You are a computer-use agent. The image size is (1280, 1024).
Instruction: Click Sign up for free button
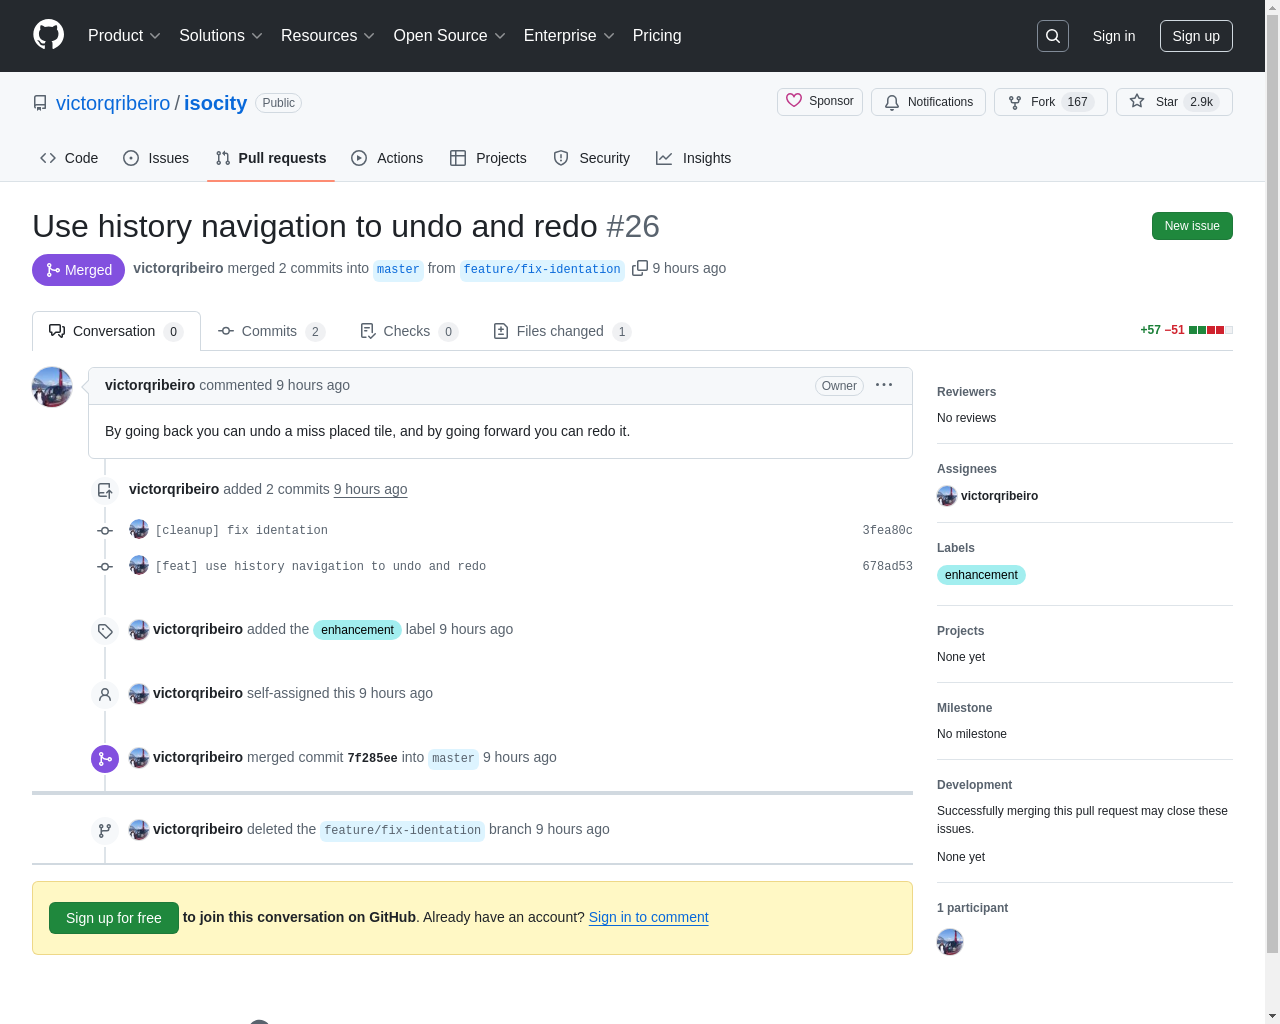(x=114, y=918)
